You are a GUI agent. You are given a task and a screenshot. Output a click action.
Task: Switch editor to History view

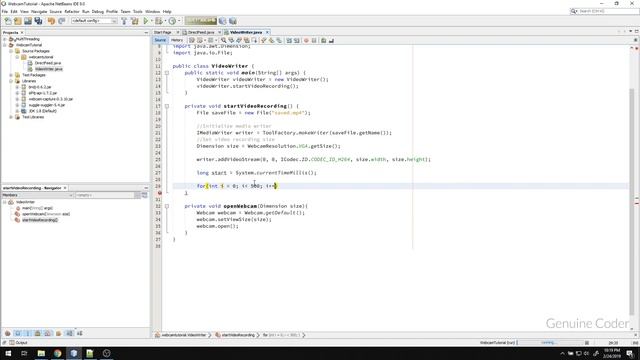(177, 40)
